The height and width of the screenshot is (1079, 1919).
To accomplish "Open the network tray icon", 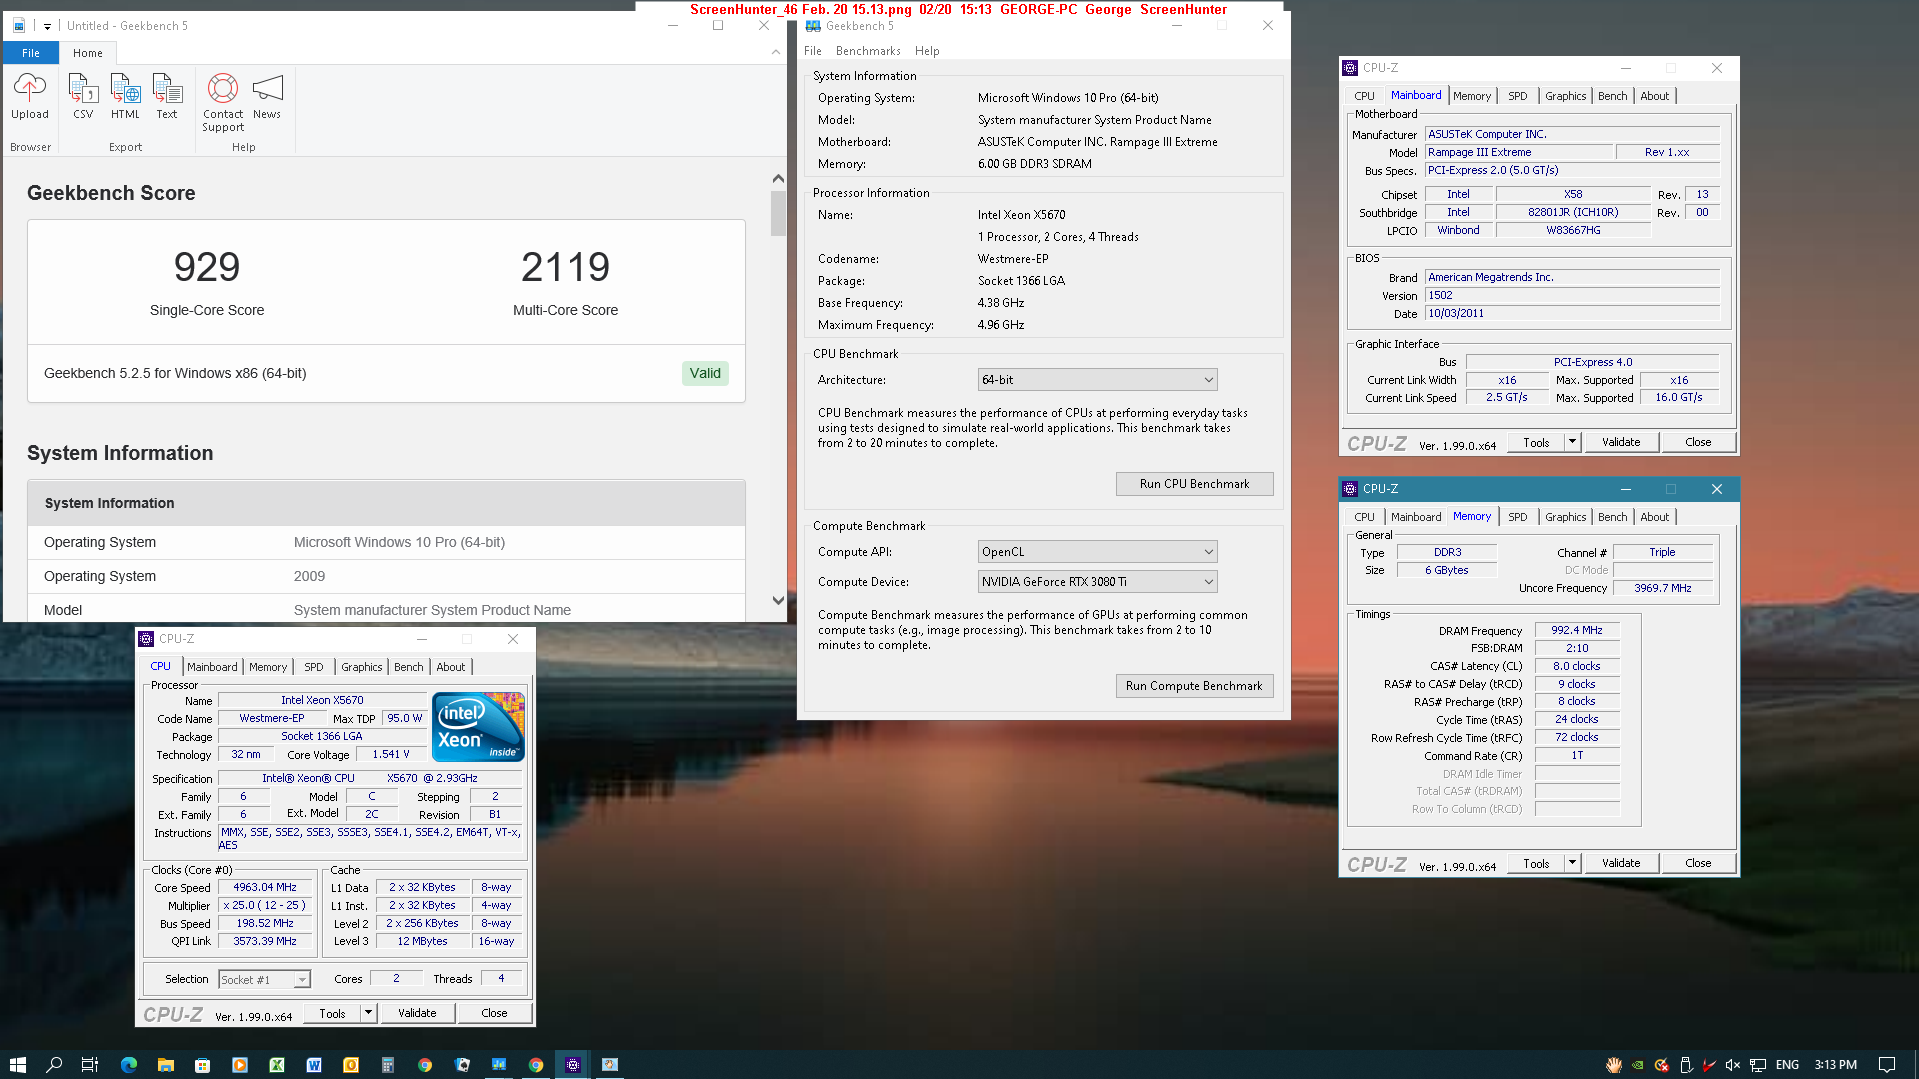I will coord(1758,1065).
